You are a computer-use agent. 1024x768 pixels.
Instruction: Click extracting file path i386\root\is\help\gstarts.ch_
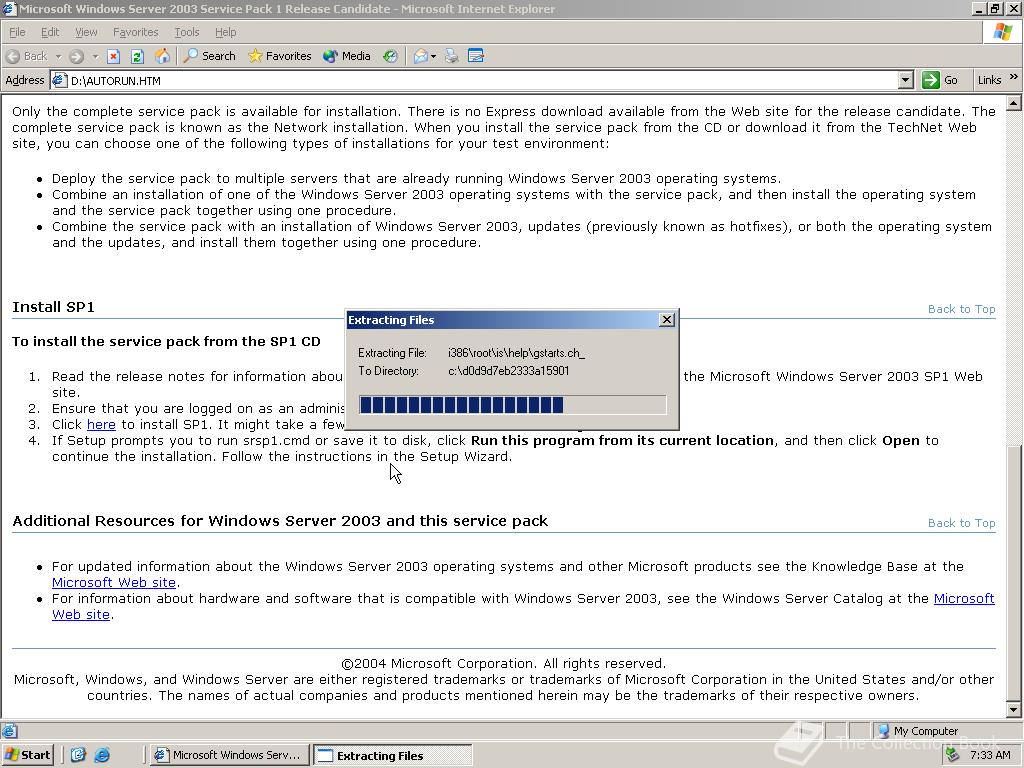(x=516, y=353)
